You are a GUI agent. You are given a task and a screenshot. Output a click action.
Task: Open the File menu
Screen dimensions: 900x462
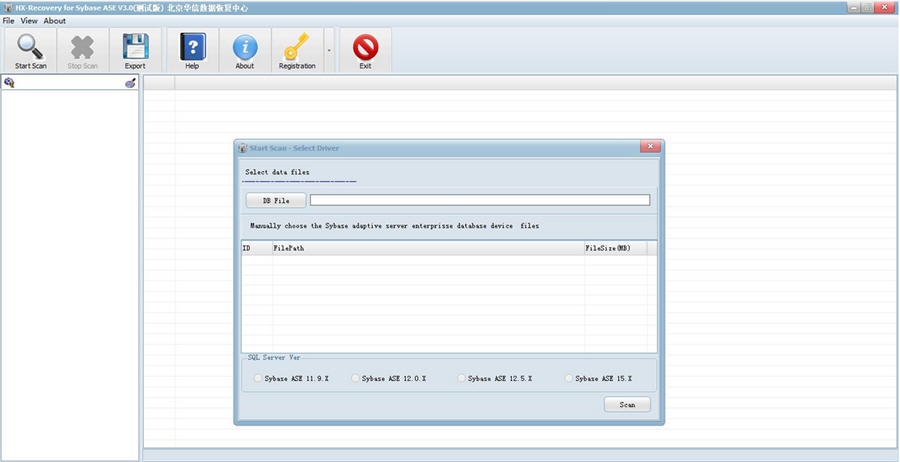8,21
